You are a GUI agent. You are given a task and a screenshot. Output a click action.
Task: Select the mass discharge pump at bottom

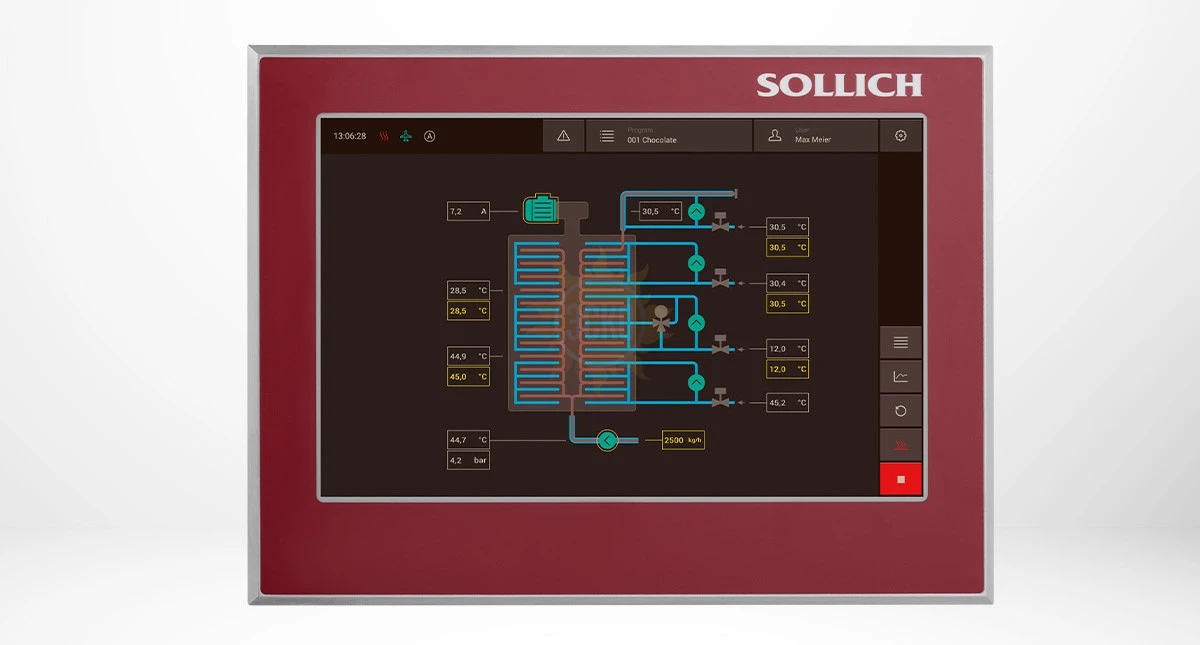point(607,439)
